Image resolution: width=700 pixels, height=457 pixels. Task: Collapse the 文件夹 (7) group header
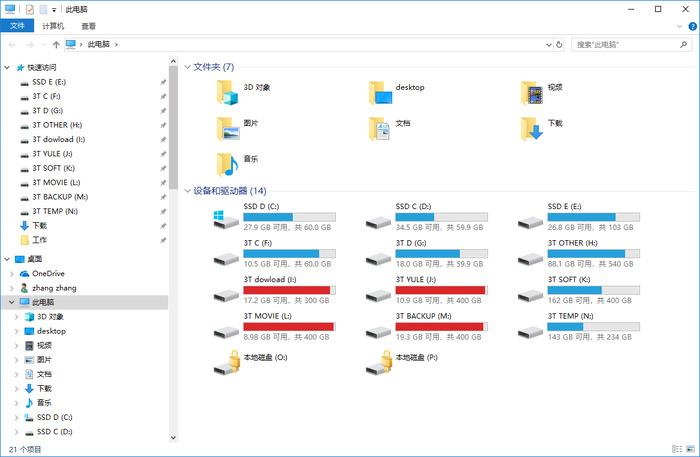(187, 67)
